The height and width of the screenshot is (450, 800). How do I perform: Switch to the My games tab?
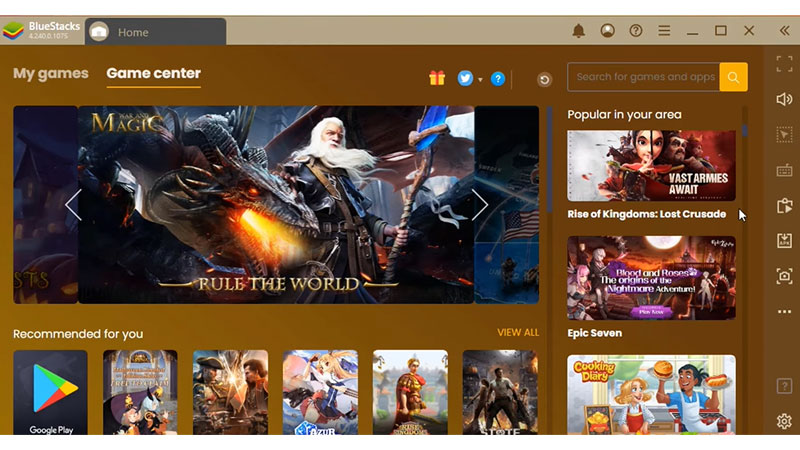point(51,73)
